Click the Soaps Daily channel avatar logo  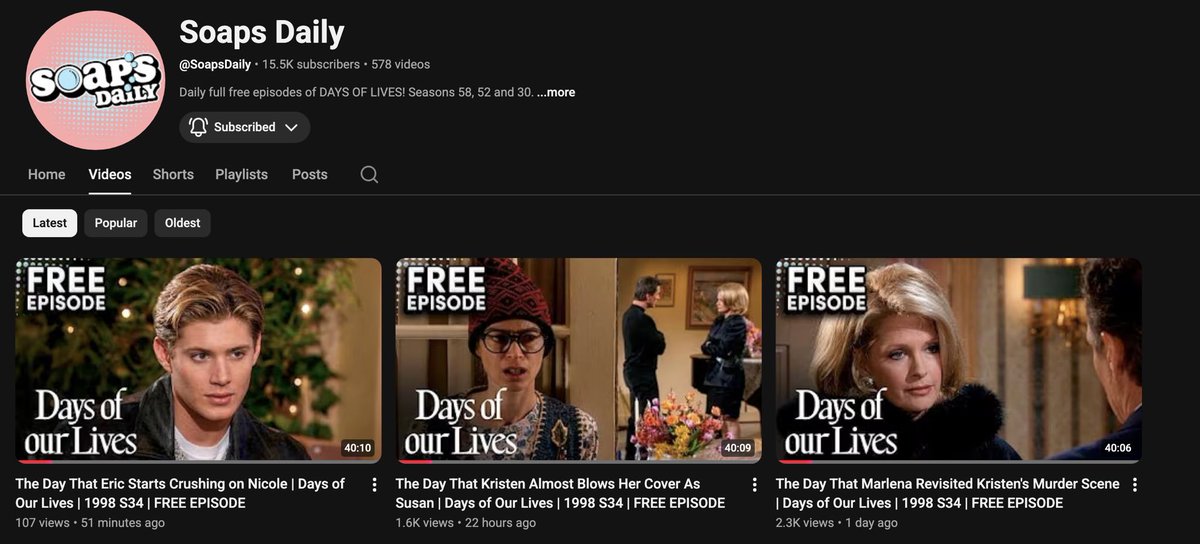pyautogui.click(x=96, y=80)
